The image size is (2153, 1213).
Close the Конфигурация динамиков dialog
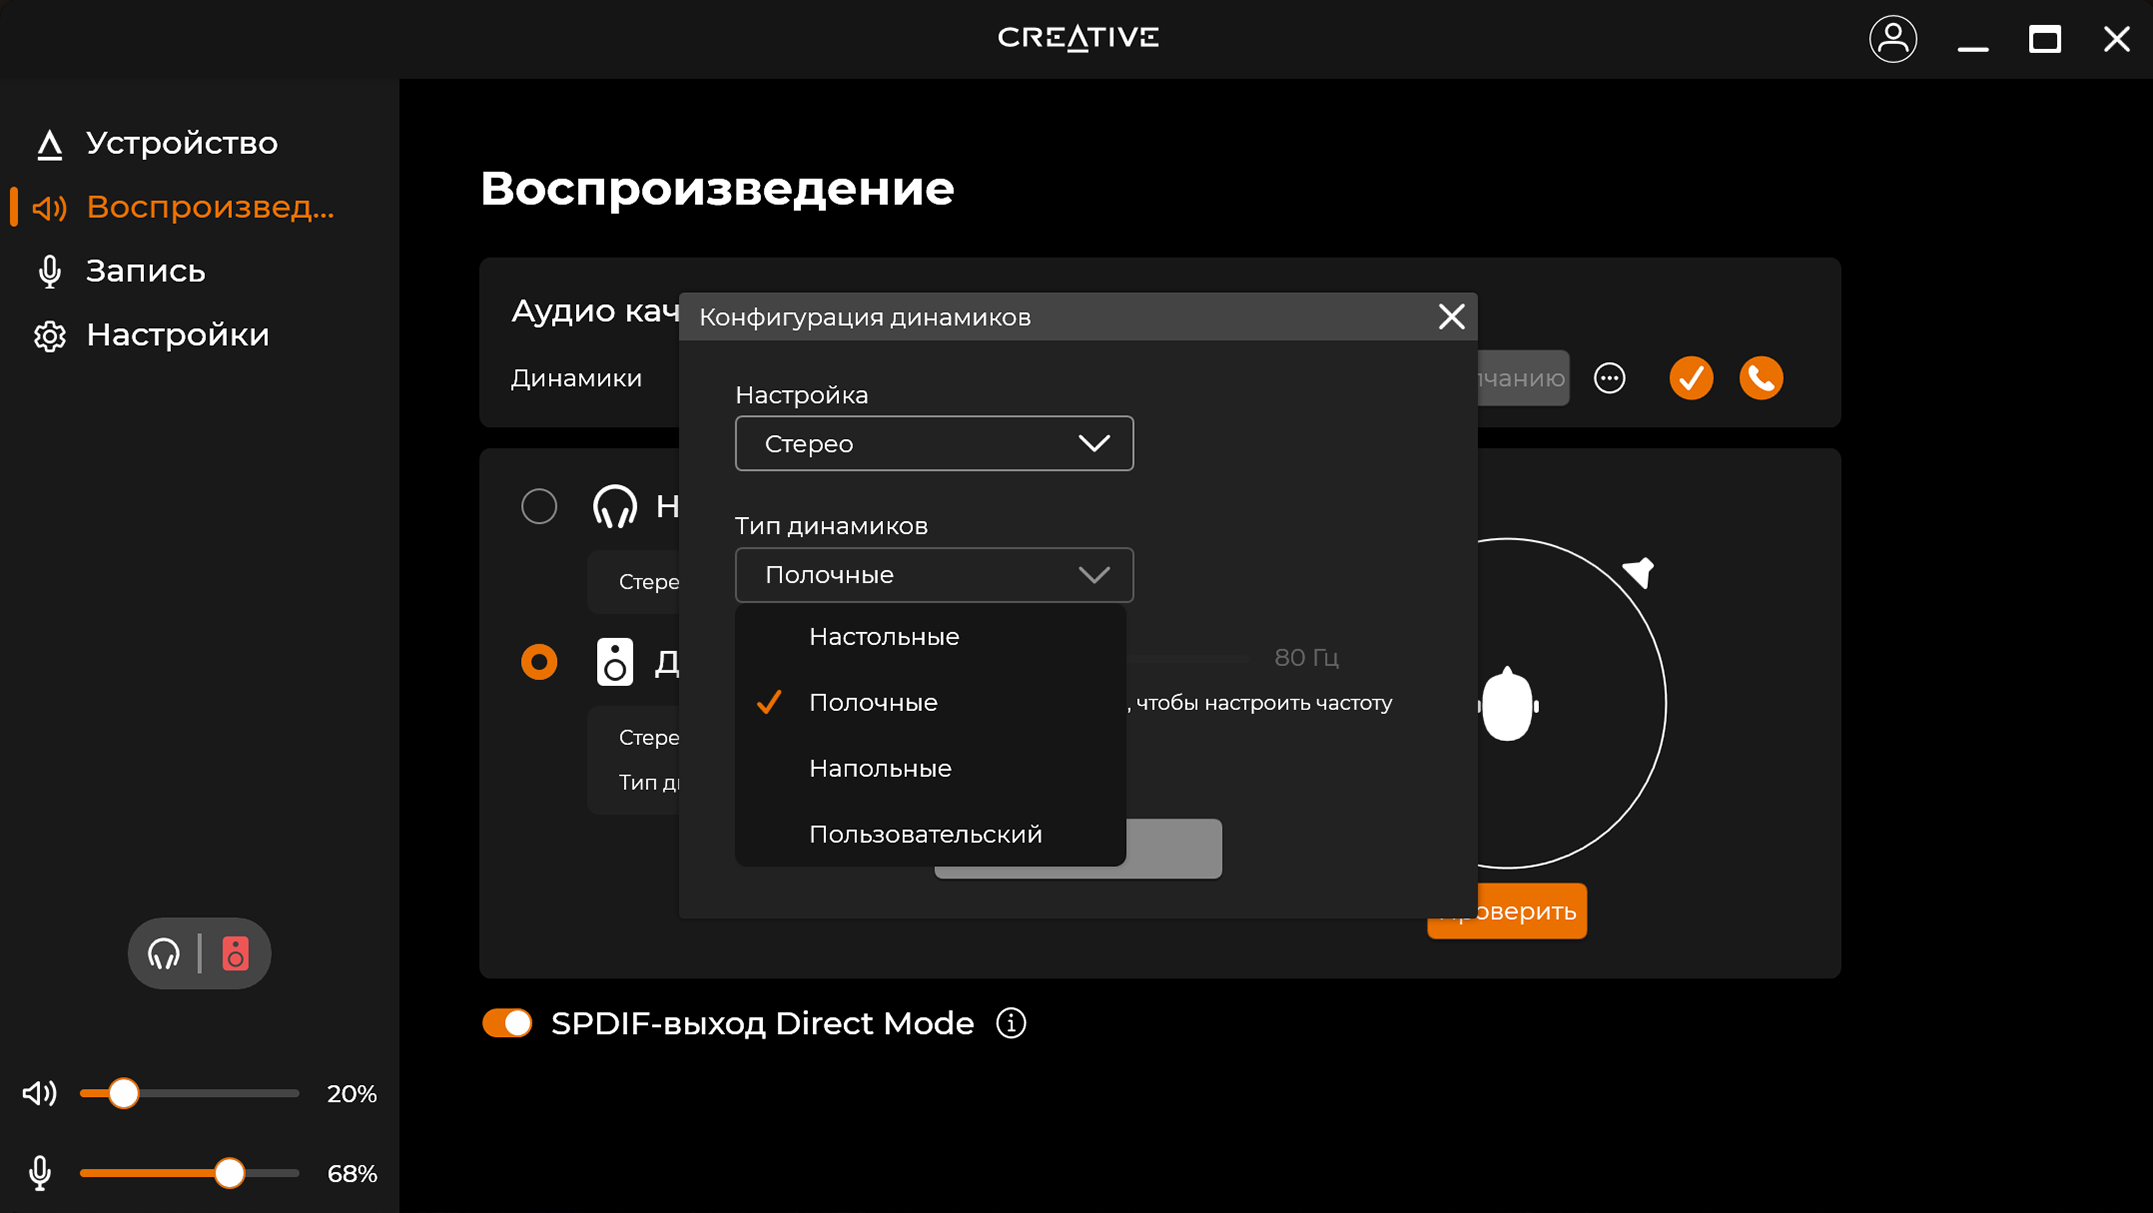tap(1451, 317)
